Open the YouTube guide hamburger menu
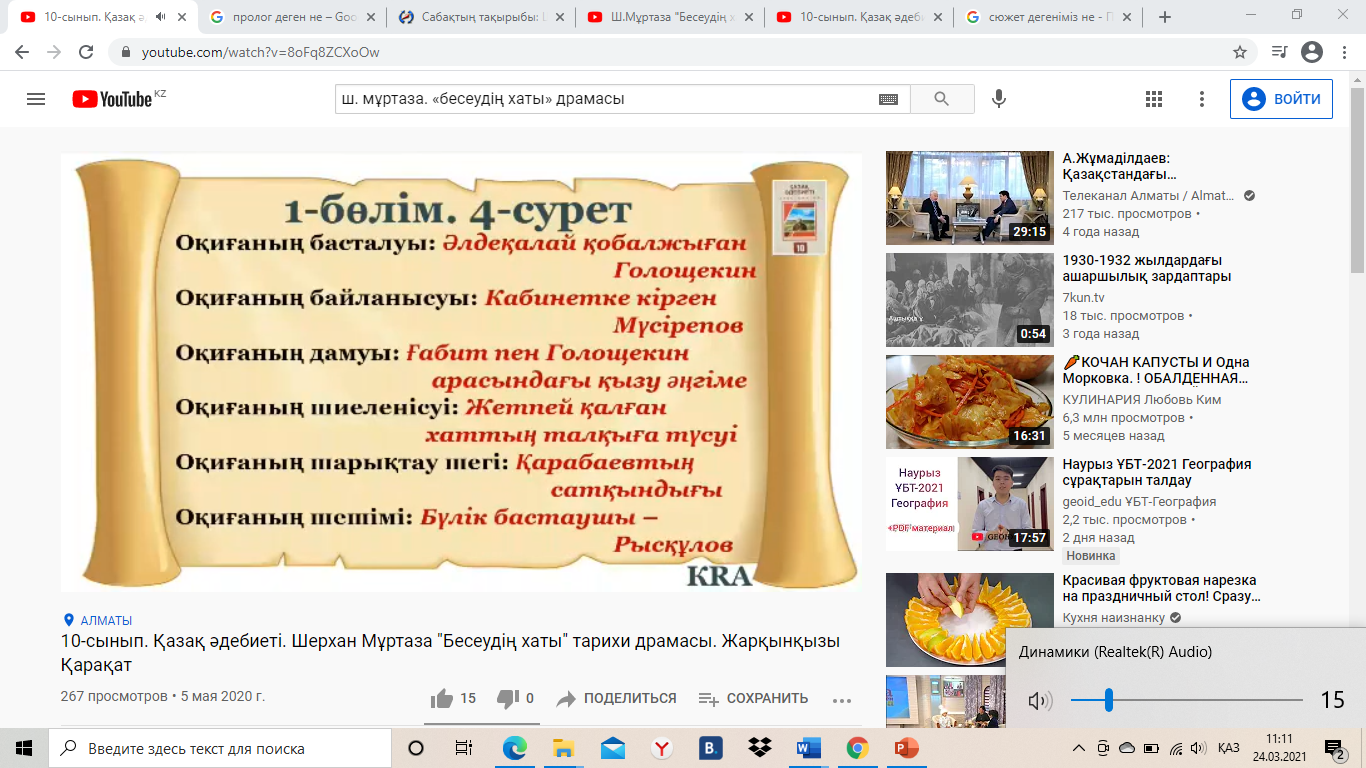 (36, 99)
